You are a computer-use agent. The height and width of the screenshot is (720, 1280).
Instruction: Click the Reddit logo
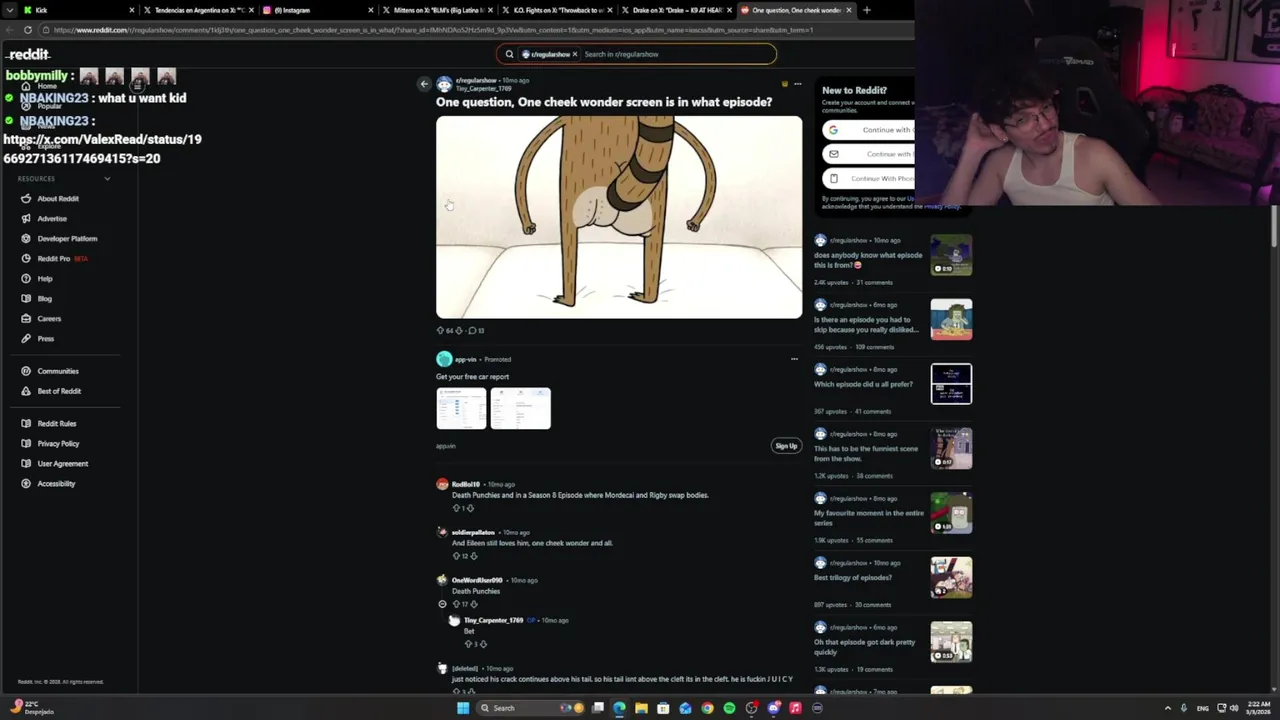pos(27,54)
